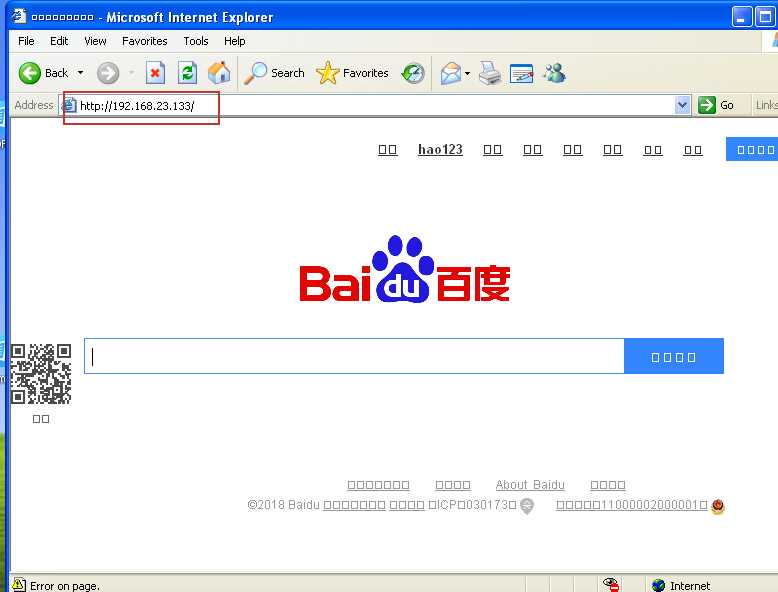The height and width of the screenshot is (592, 778).
Task: Click the Error on page warning icon
Action: [19, 585]
